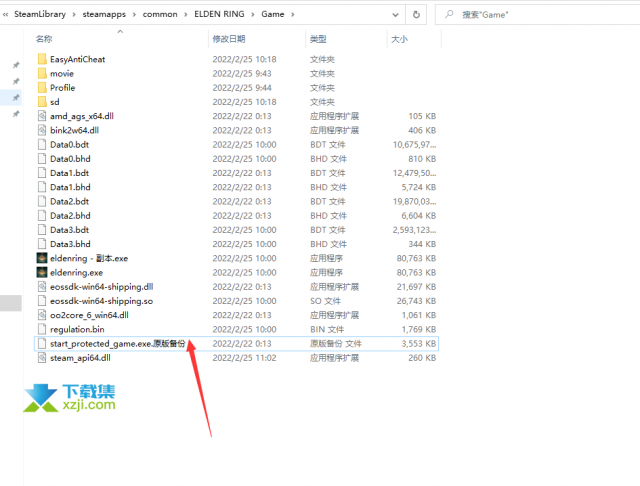Click the Data0.bhd file icon

tap(42, 159)
